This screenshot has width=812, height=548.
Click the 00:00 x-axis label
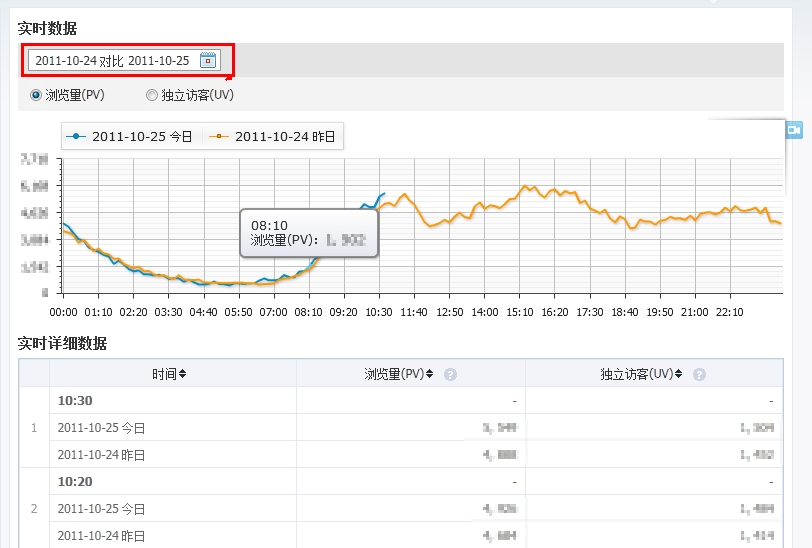coord(63,312)
